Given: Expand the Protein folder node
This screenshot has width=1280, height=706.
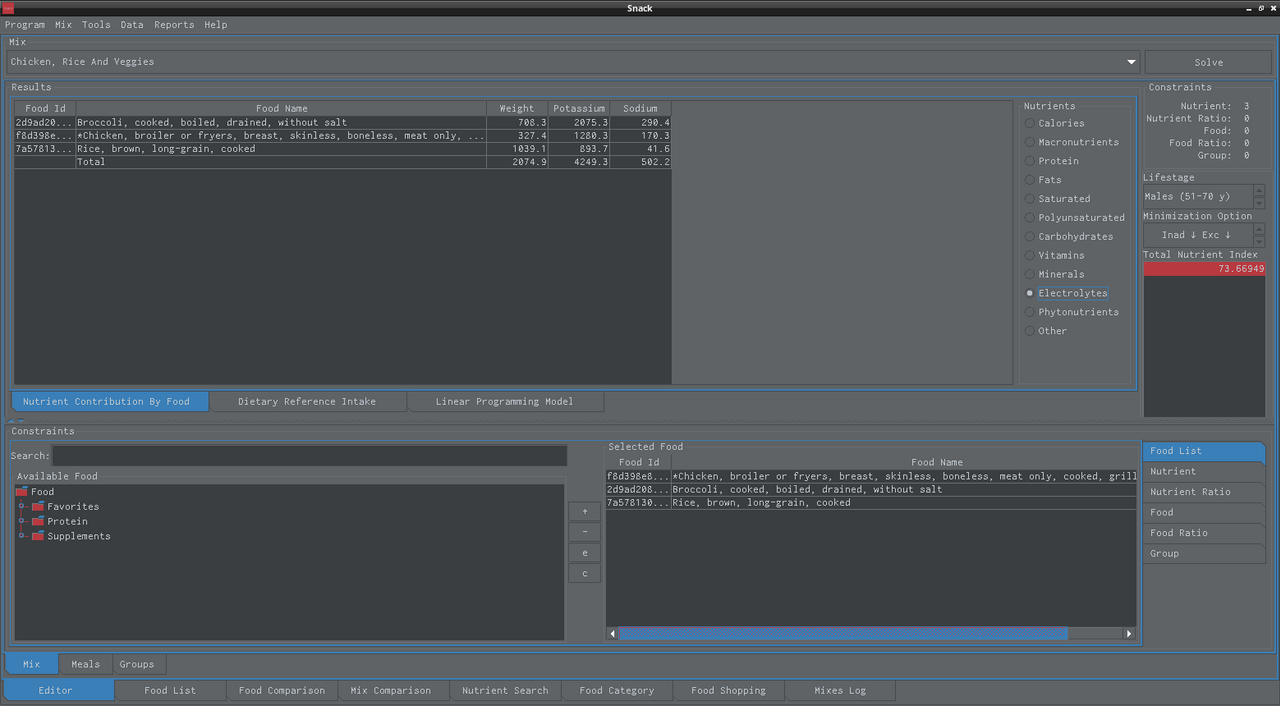Looking at the screenshot, I should click(x=22, y=522).
